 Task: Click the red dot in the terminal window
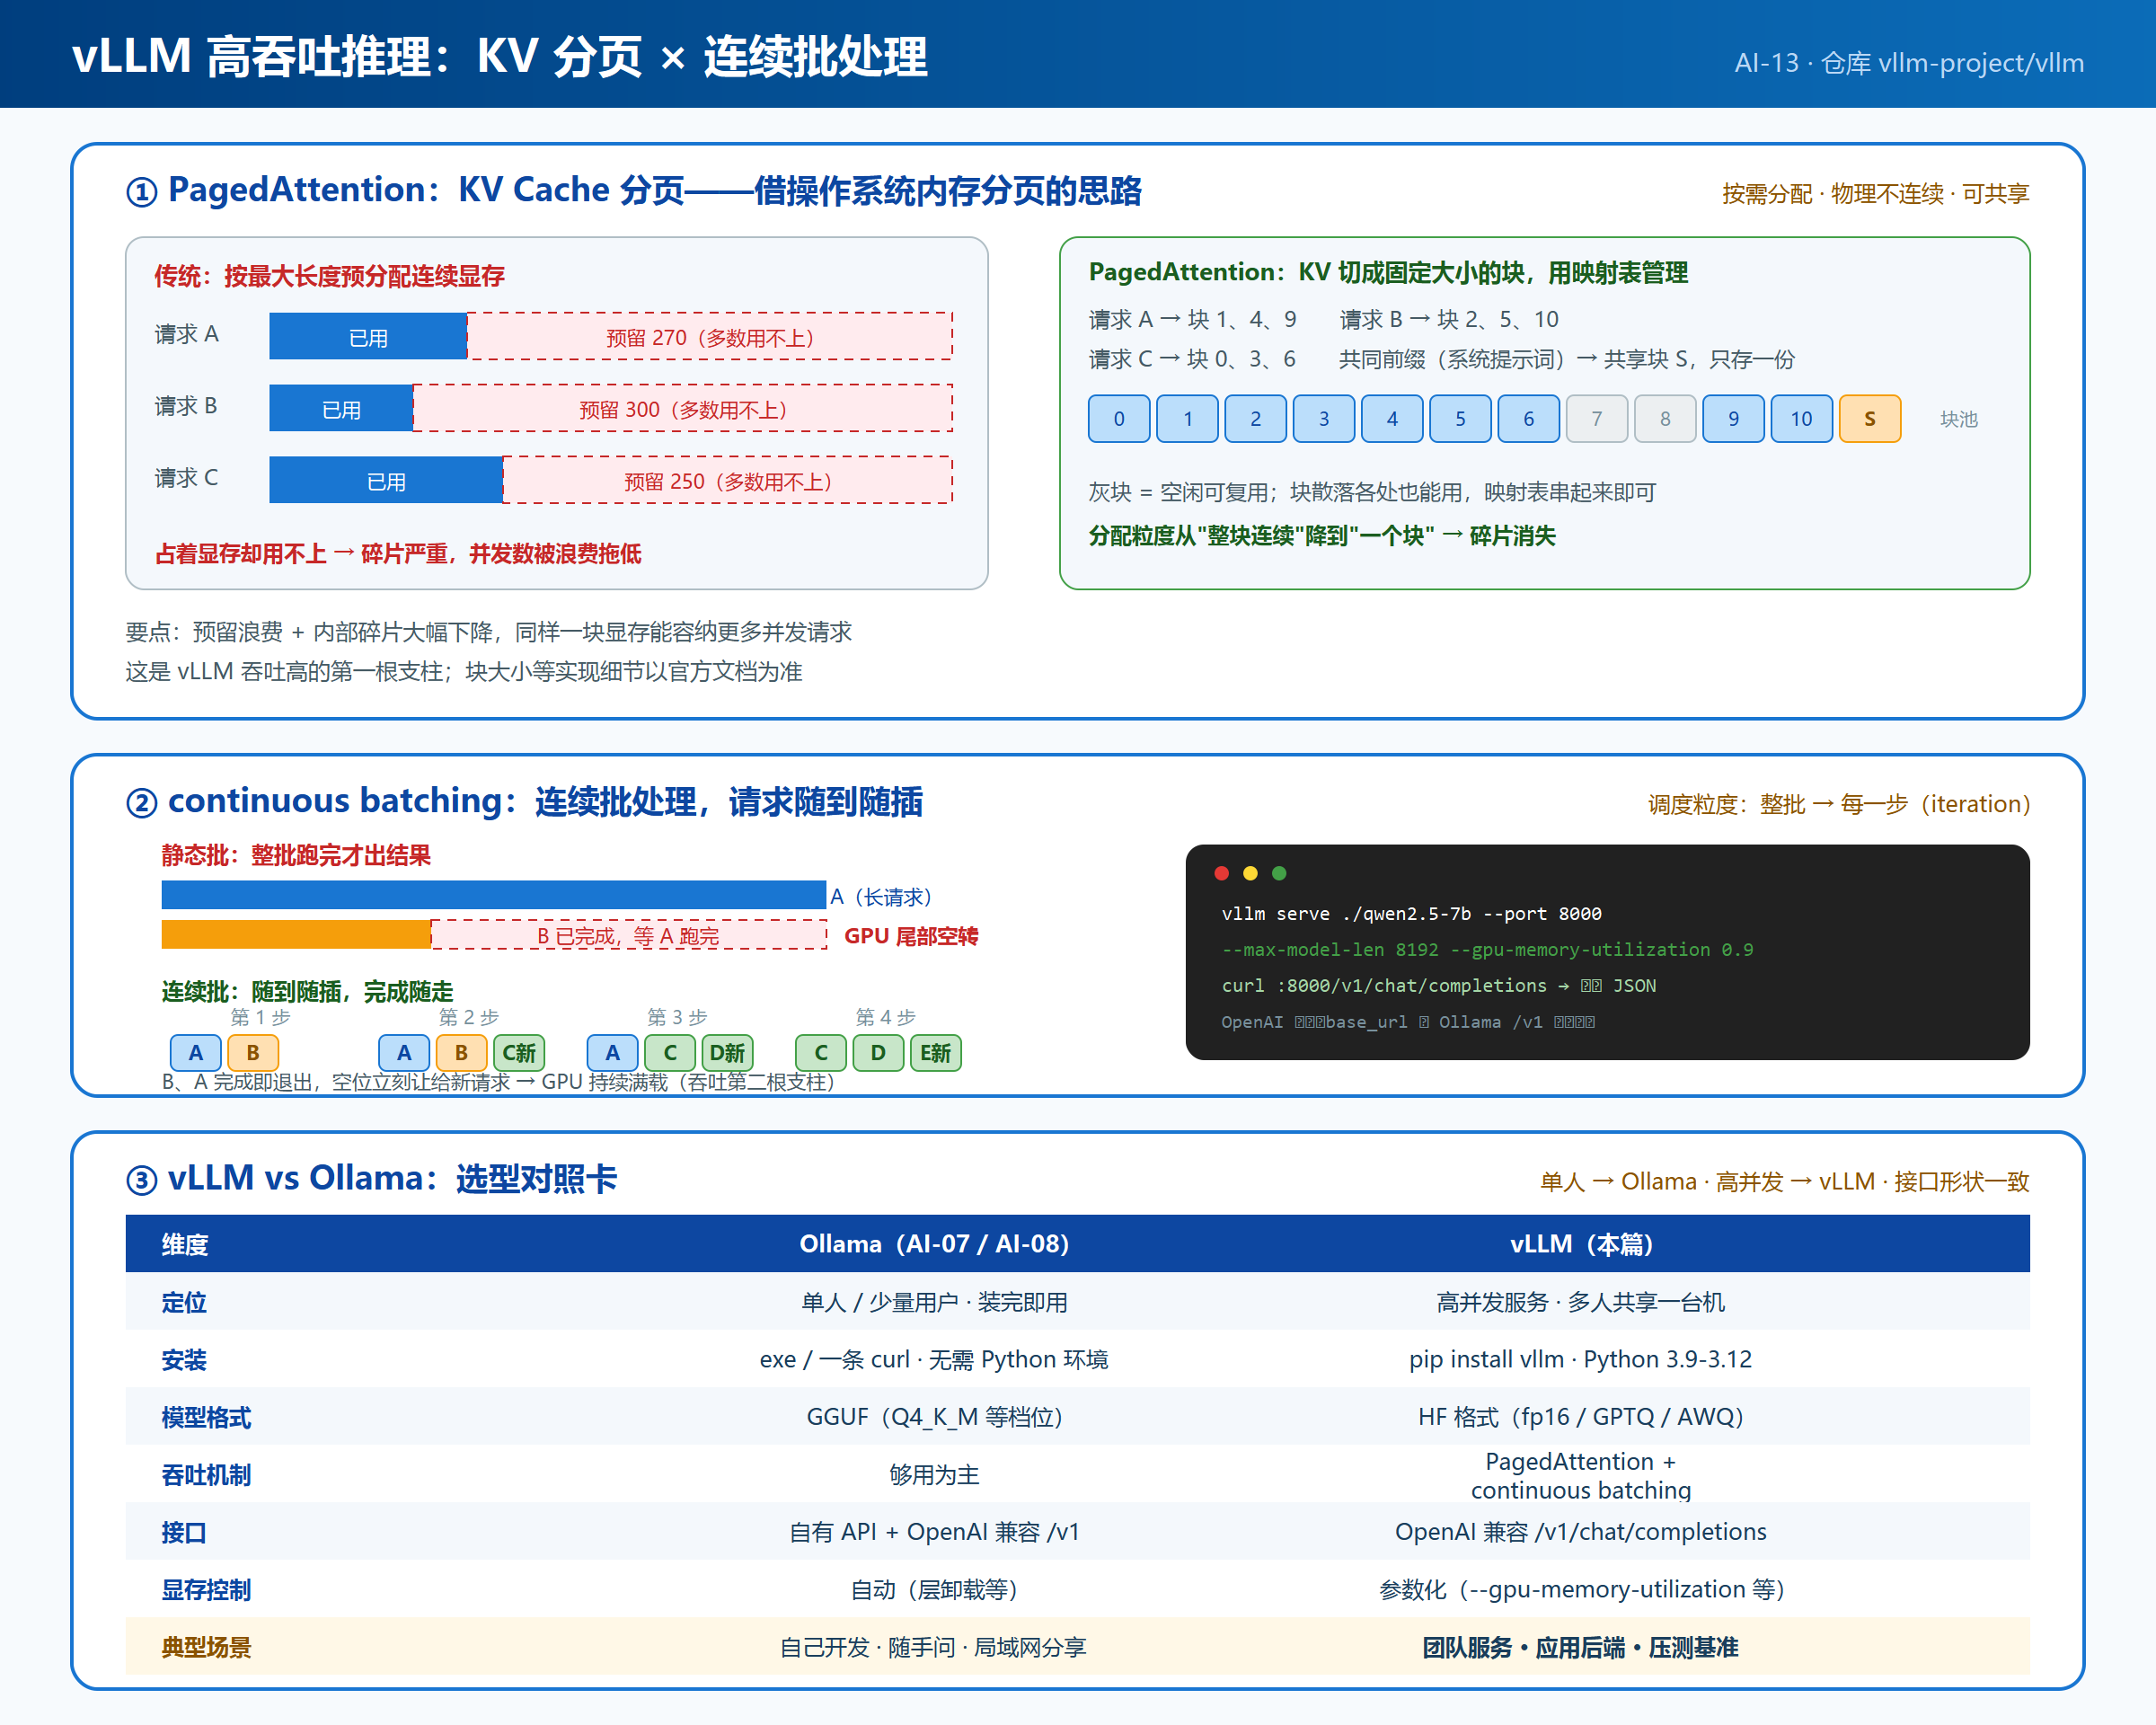pyautogui.click(x=1221, y=873)
